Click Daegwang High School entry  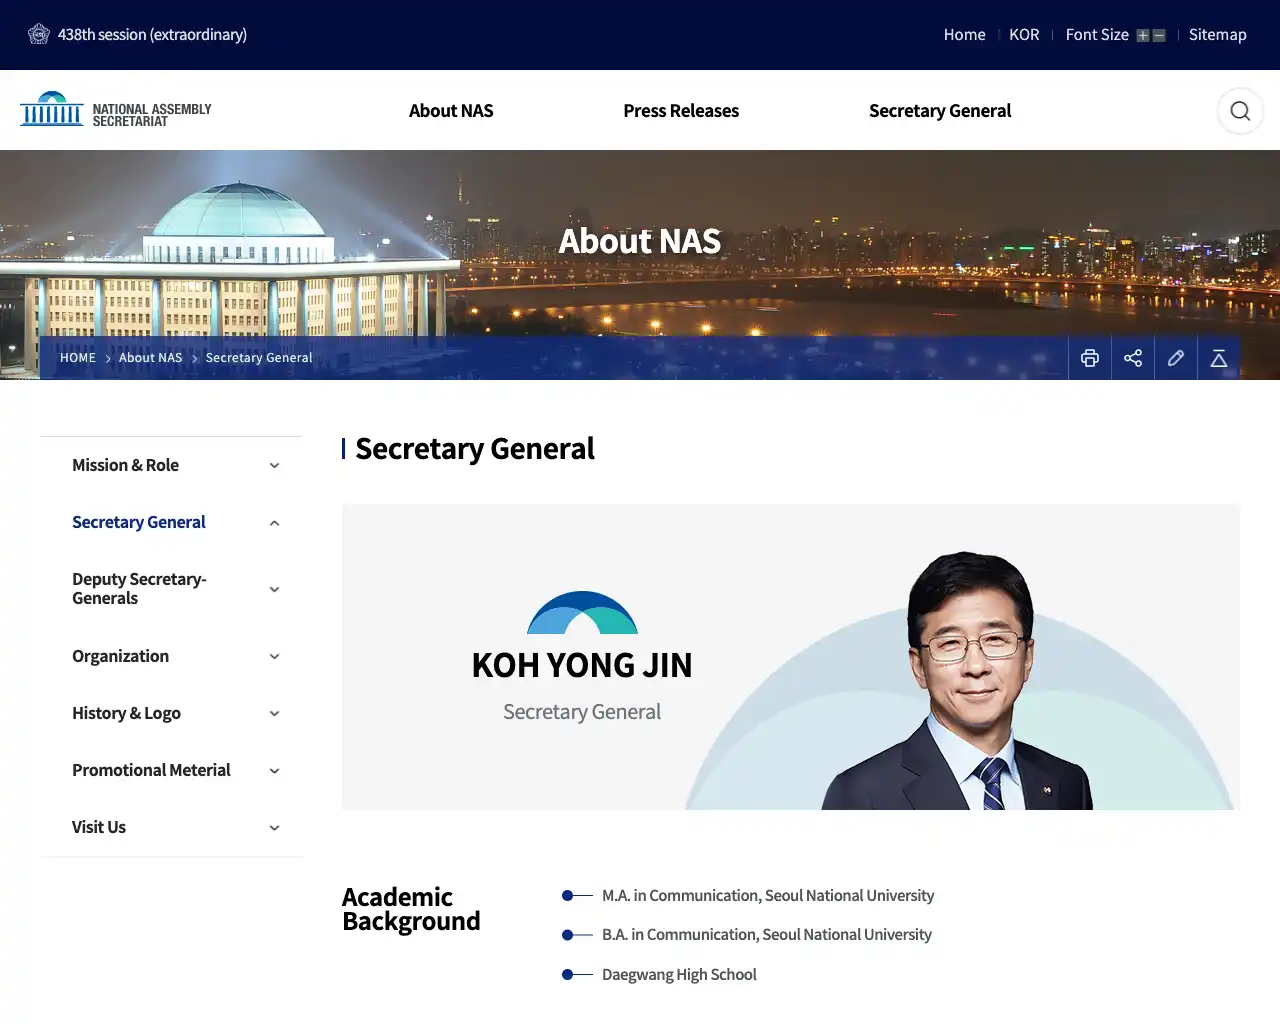(x=679, y=975)
